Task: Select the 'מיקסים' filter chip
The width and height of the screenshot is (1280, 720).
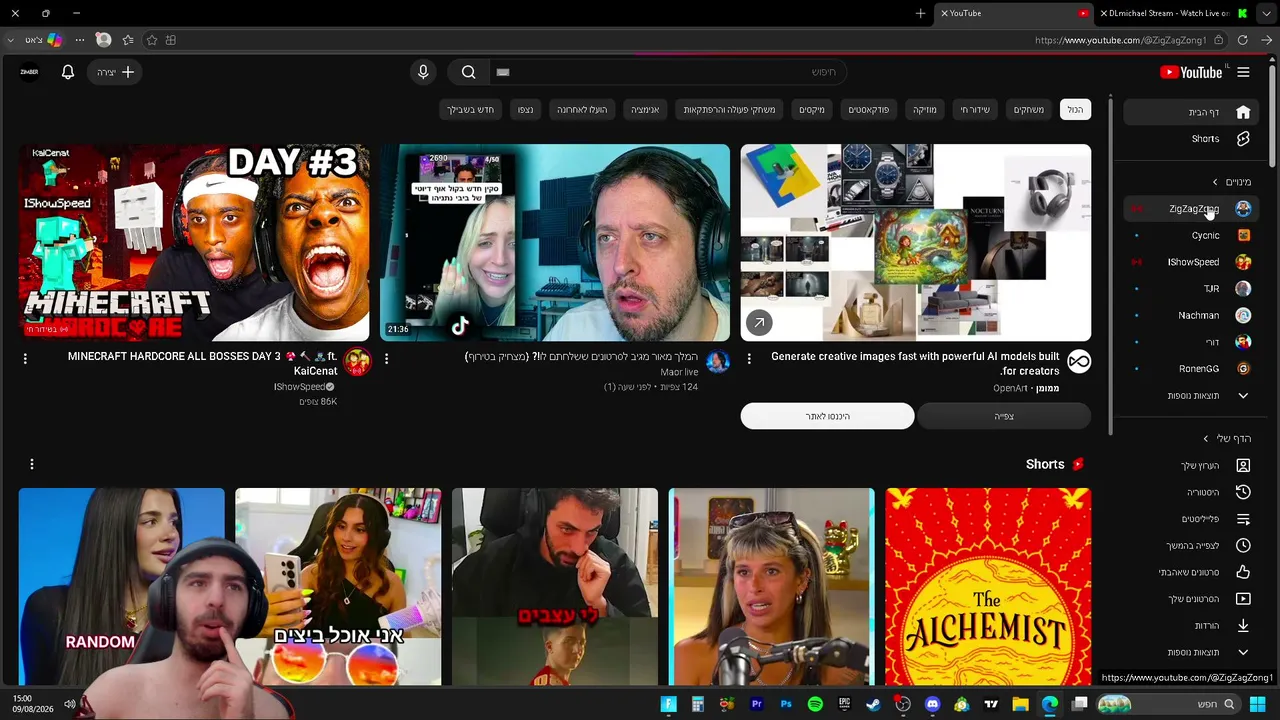Action: [812, 110]
